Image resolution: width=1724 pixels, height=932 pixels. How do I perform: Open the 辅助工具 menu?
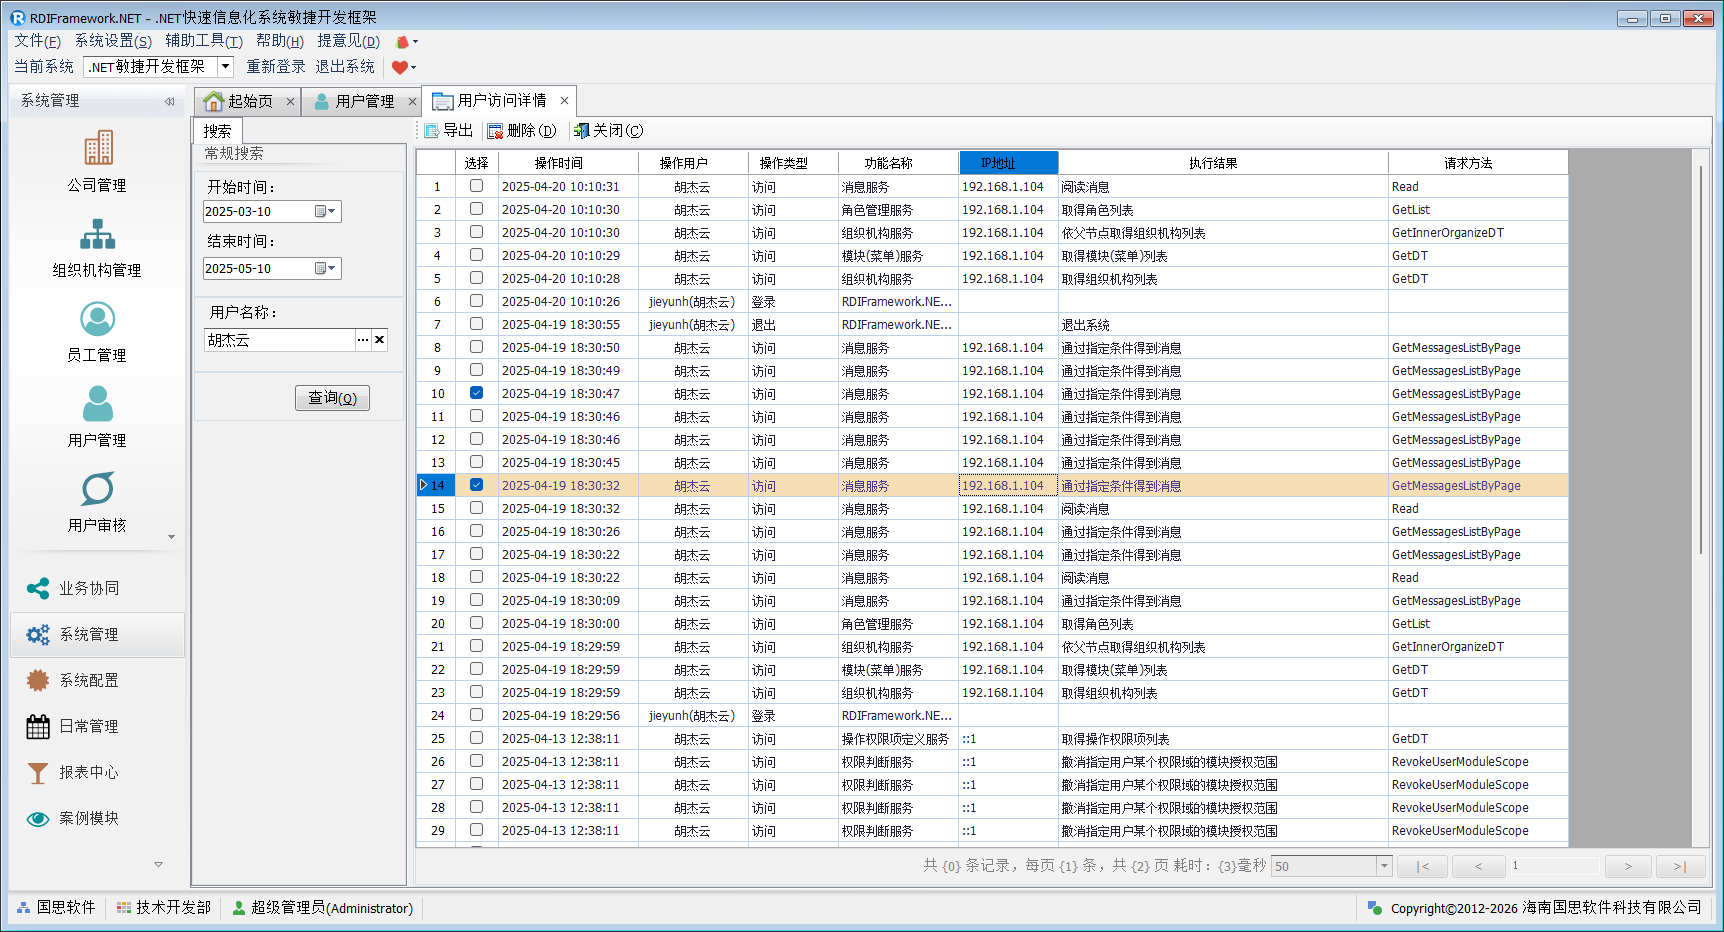coord(203,41)
